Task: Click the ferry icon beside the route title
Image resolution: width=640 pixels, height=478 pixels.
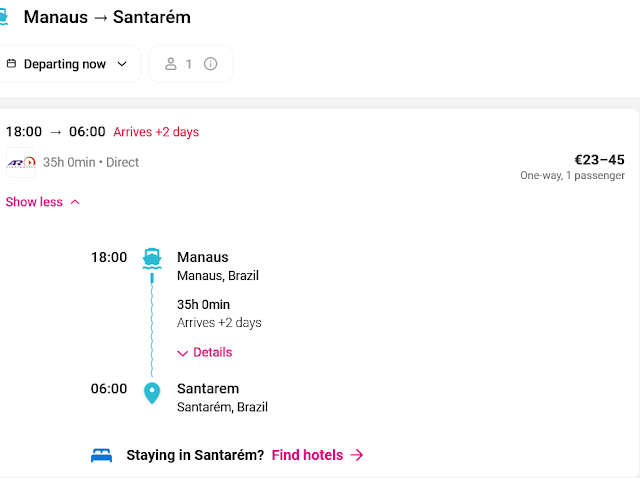Action: pyautogui.click(x=4, y=17)
